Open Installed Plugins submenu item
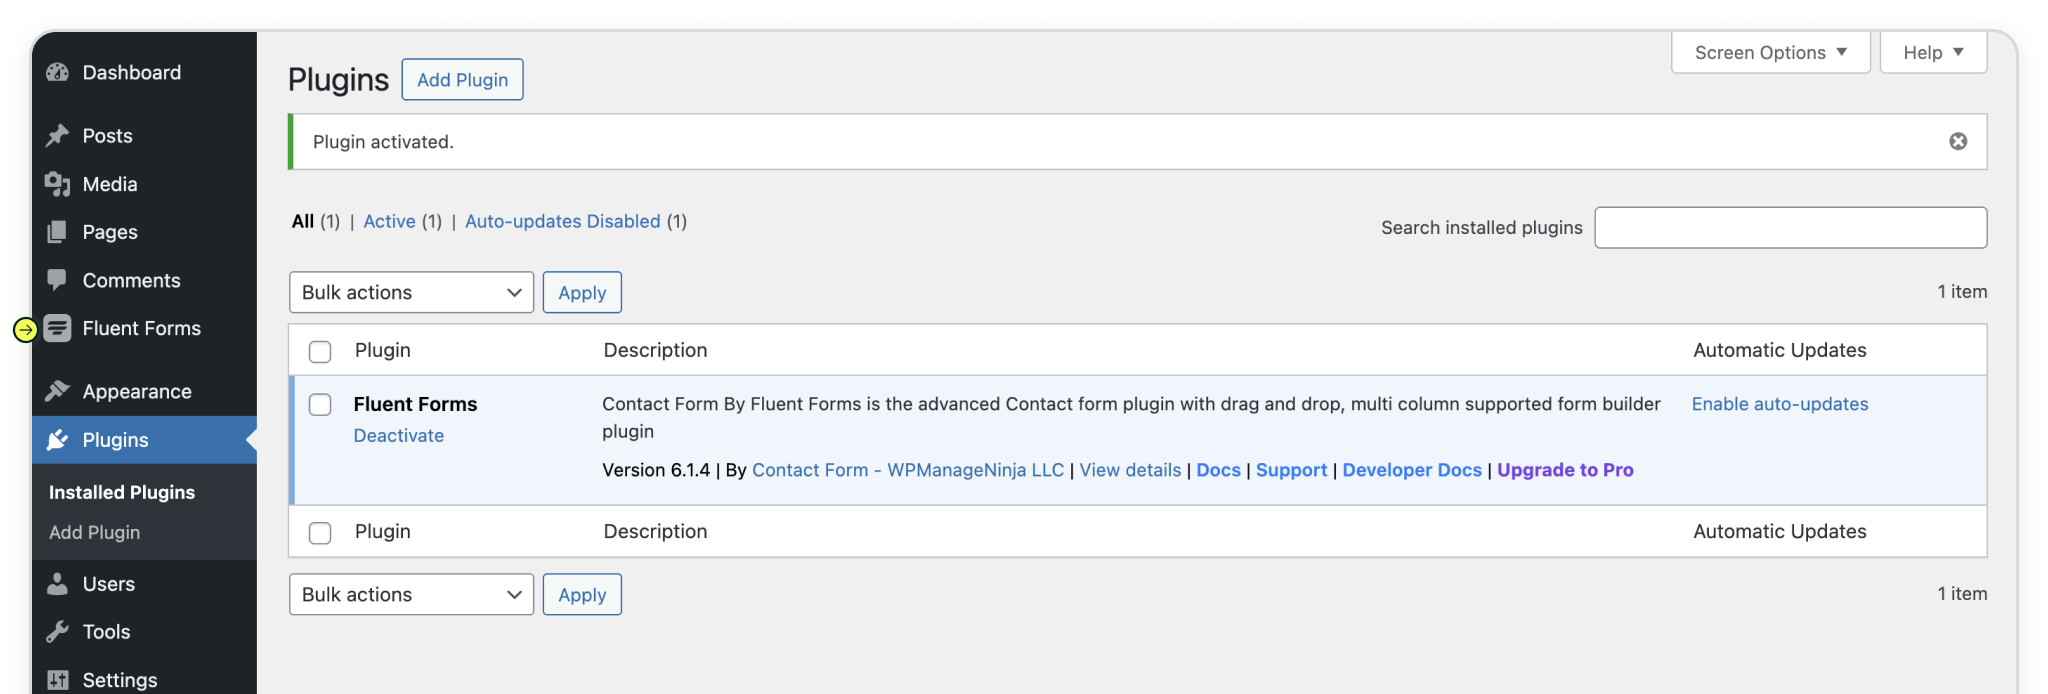 122,492
